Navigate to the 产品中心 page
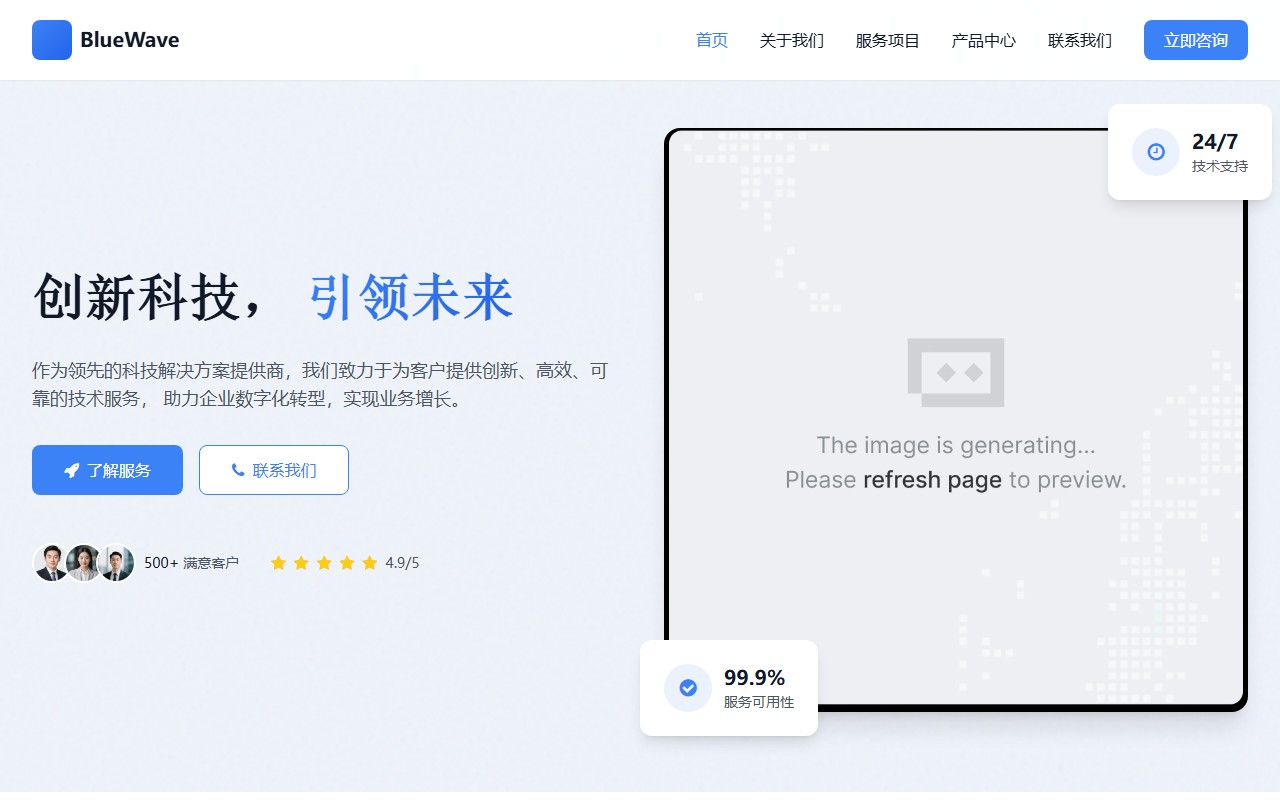 983,40
